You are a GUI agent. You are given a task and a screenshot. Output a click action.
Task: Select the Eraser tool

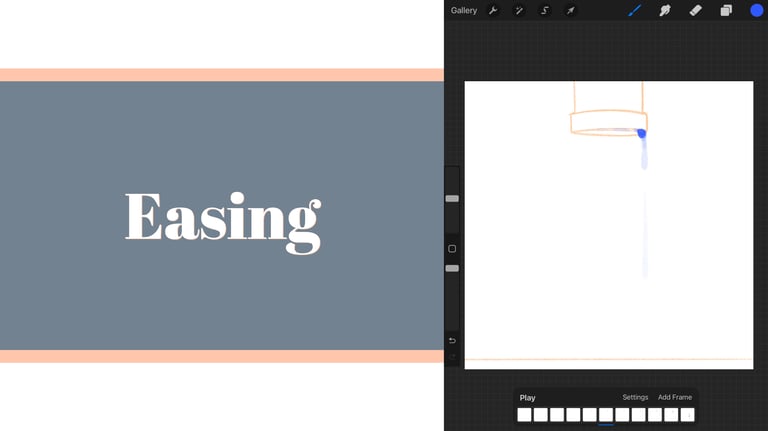pyautogui.click(x=696, y=10)
